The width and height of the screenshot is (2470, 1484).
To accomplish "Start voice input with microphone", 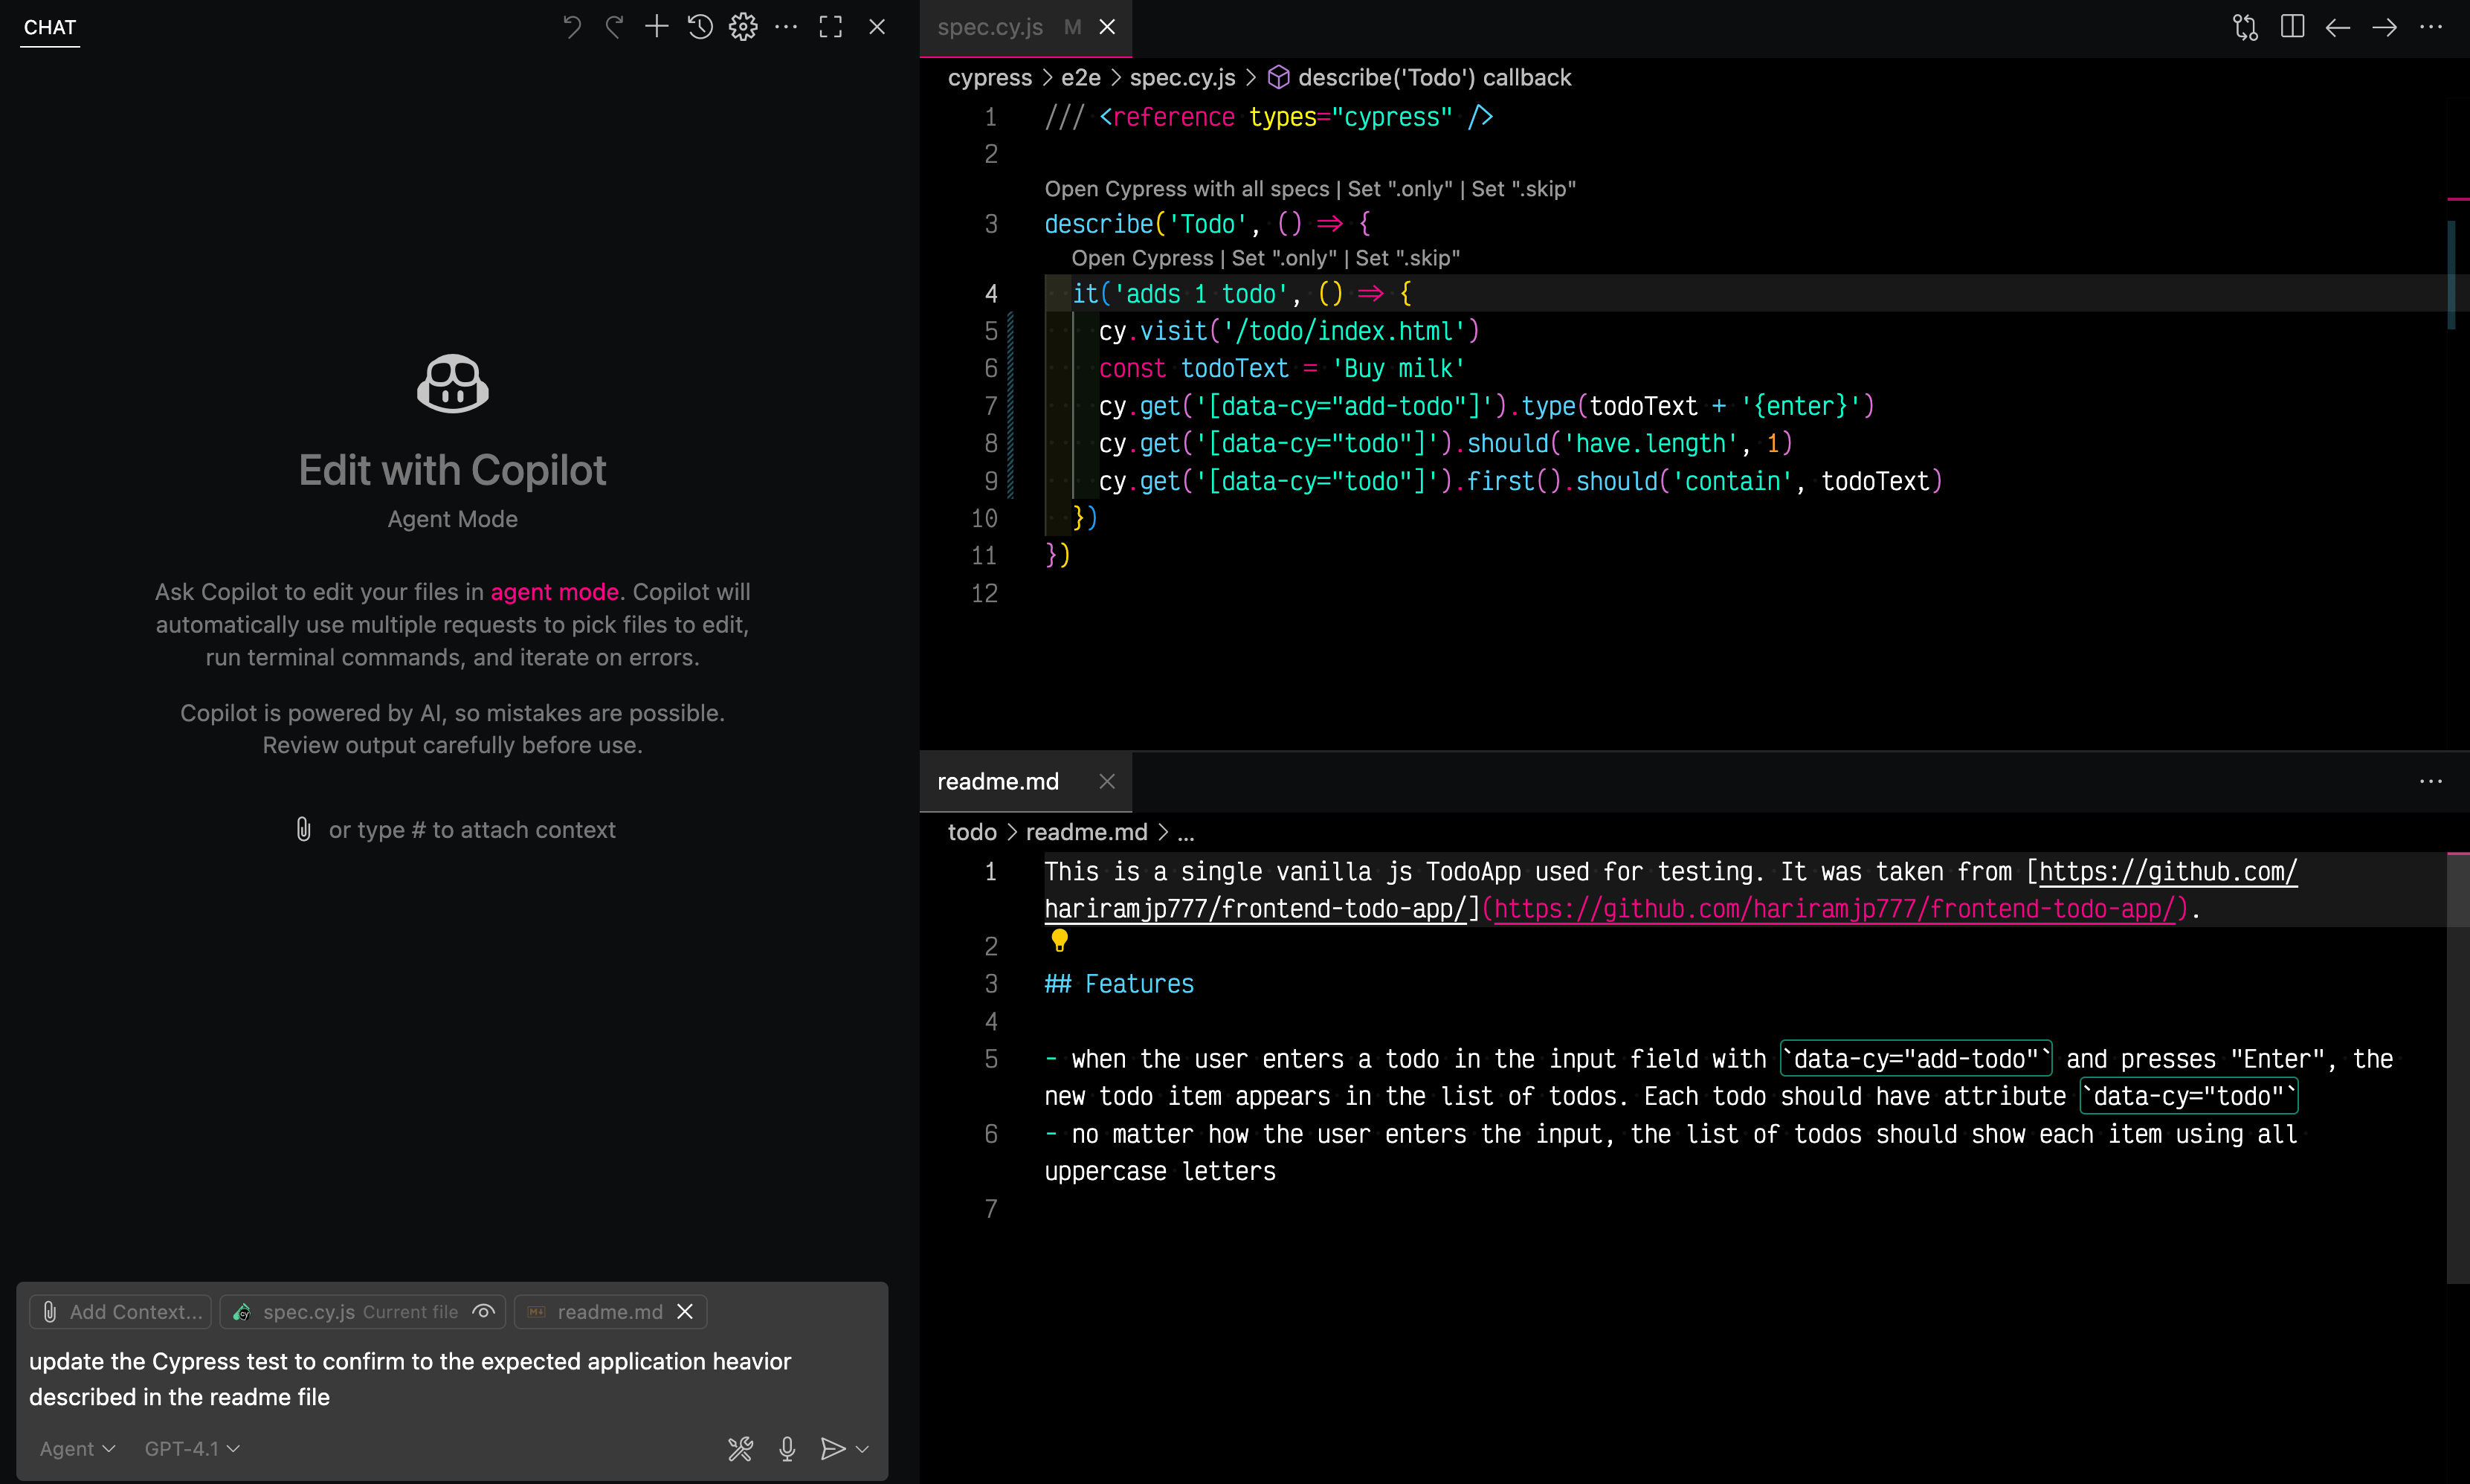I will [787, 1449].
